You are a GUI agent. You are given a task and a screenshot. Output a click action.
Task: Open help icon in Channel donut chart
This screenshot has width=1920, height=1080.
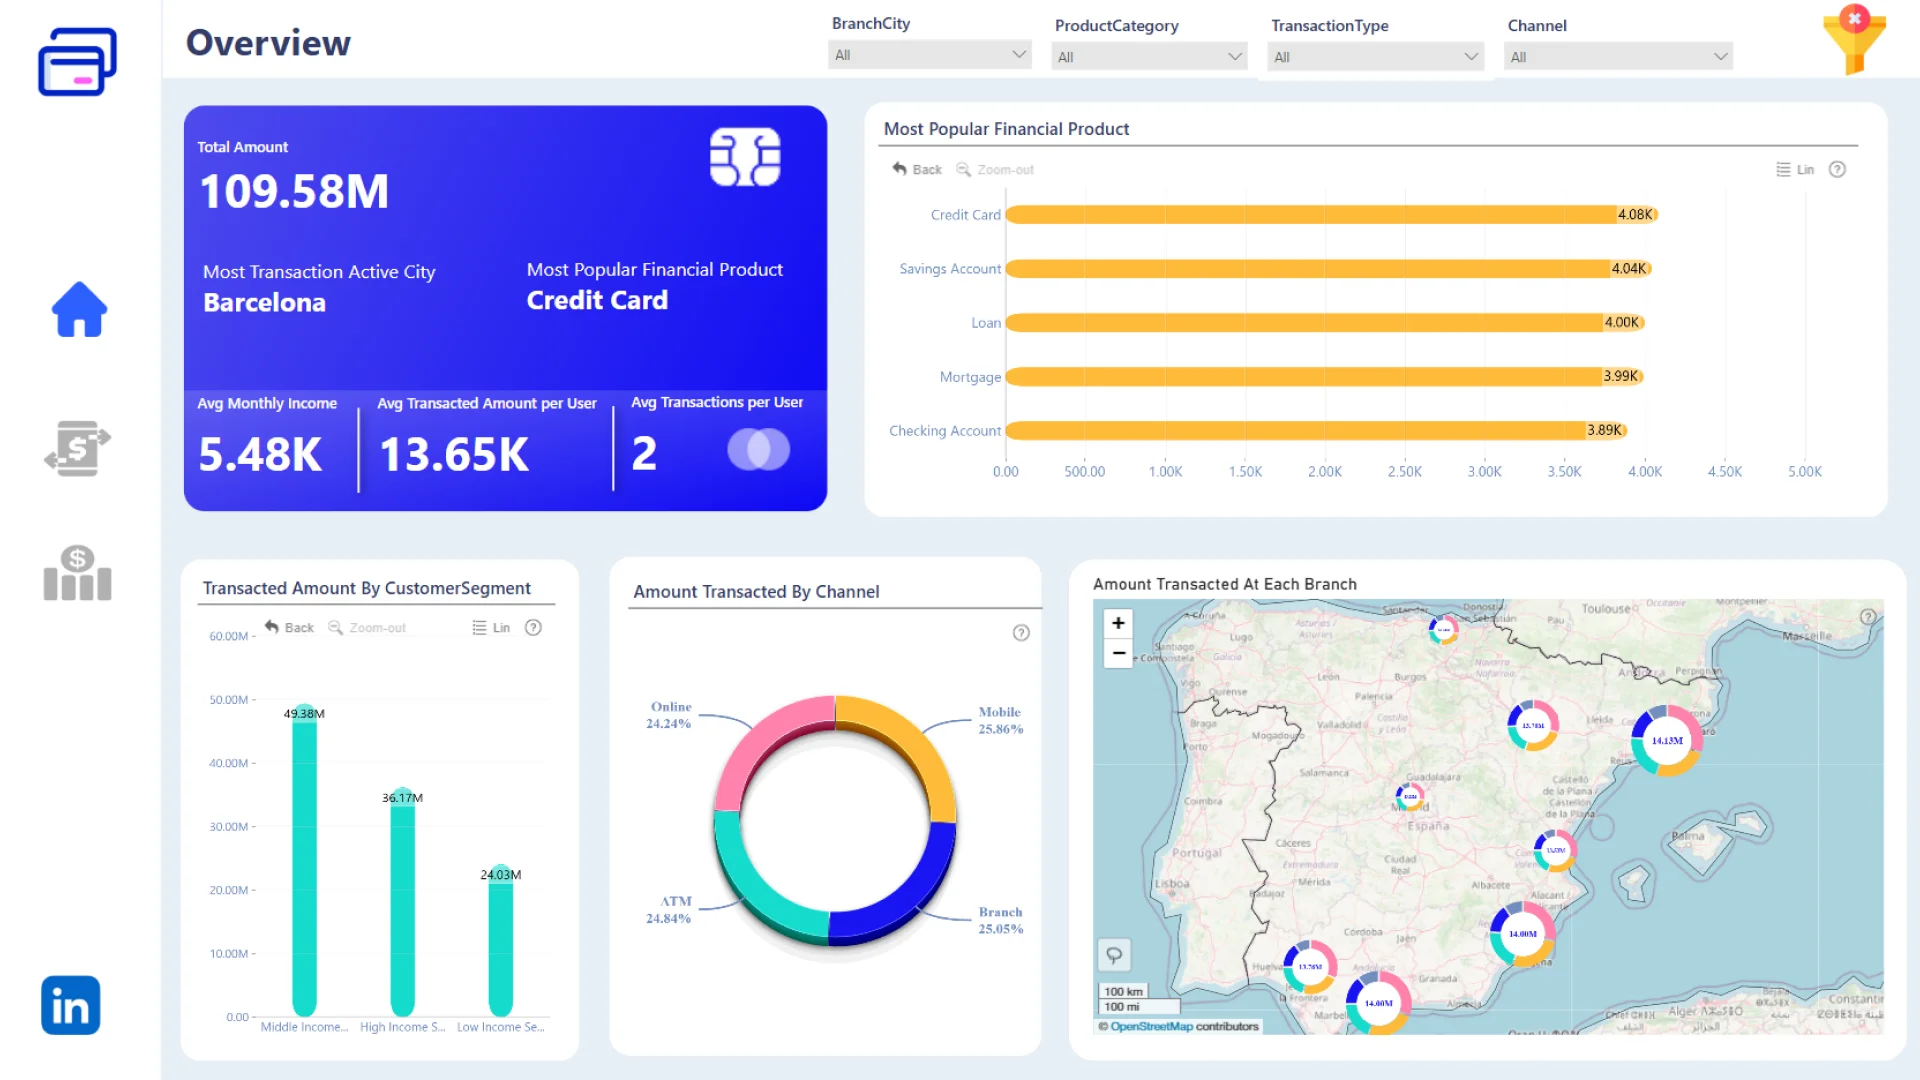coord(1021,632)
